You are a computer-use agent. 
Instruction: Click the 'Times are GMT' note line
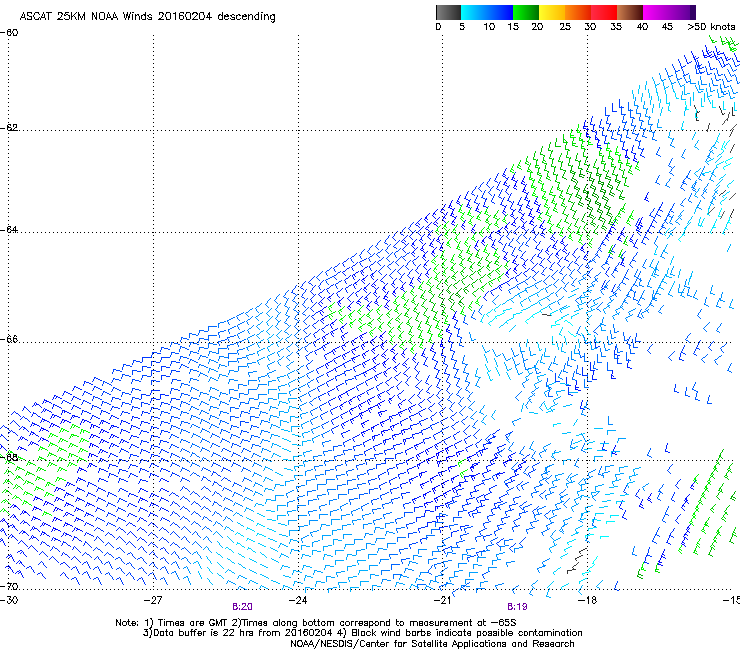click(x=315, y=623)
